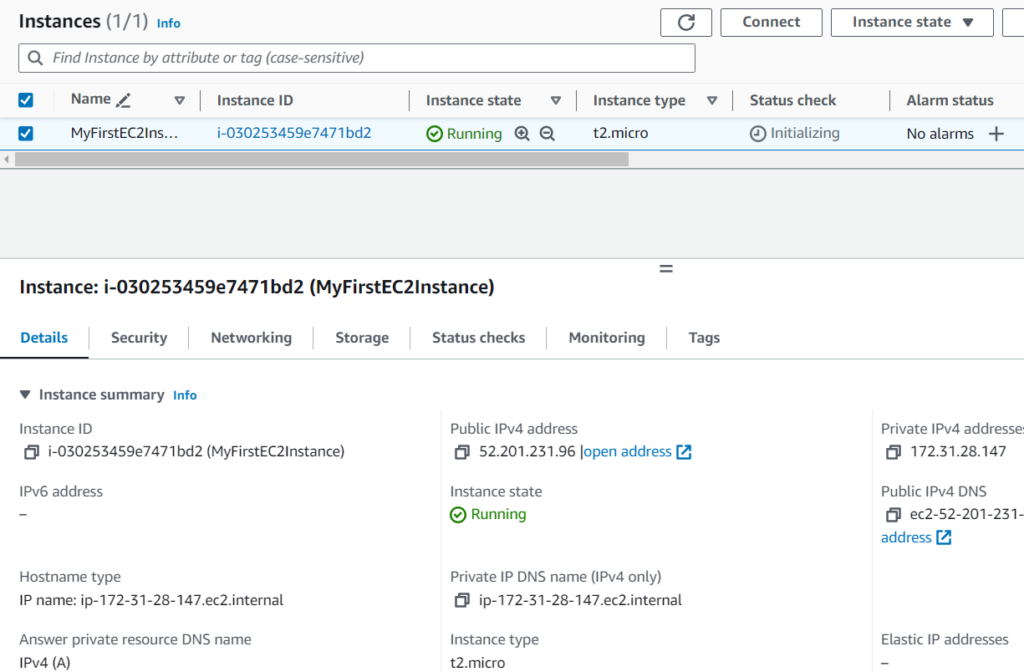
Task: Collapse the Instance summary section
Action: click(25, 394)
